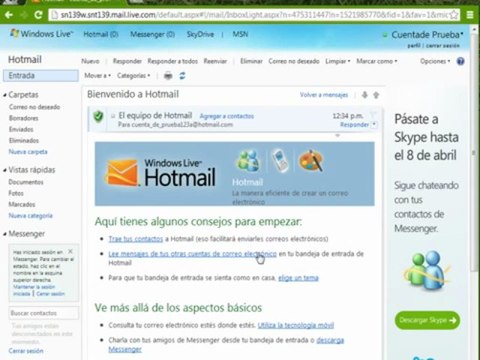This screenshot has height=360, width=480.
Task: Reload the page with refresh icon
Action: click(x=38, y=15)
